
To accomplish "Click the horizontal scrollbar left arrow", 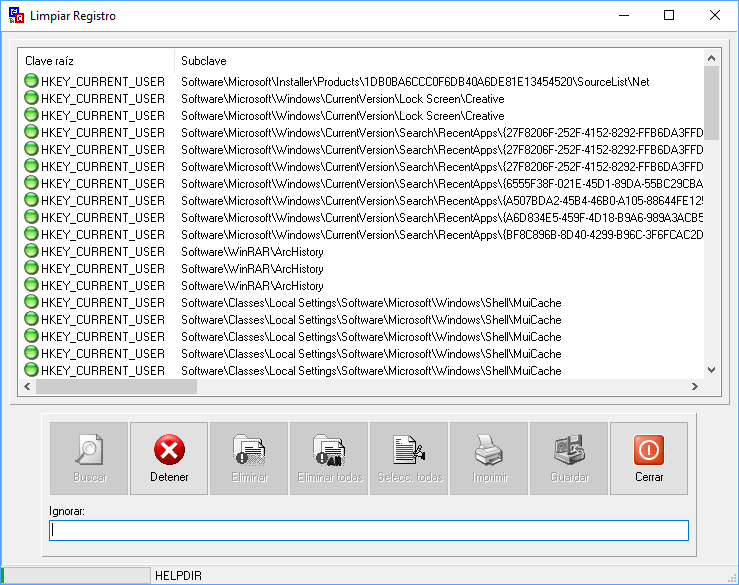I will click(27, 387).
